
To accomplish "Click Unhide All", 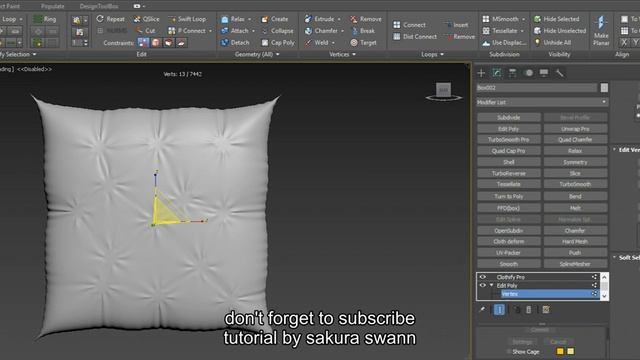I will (553, 42).
